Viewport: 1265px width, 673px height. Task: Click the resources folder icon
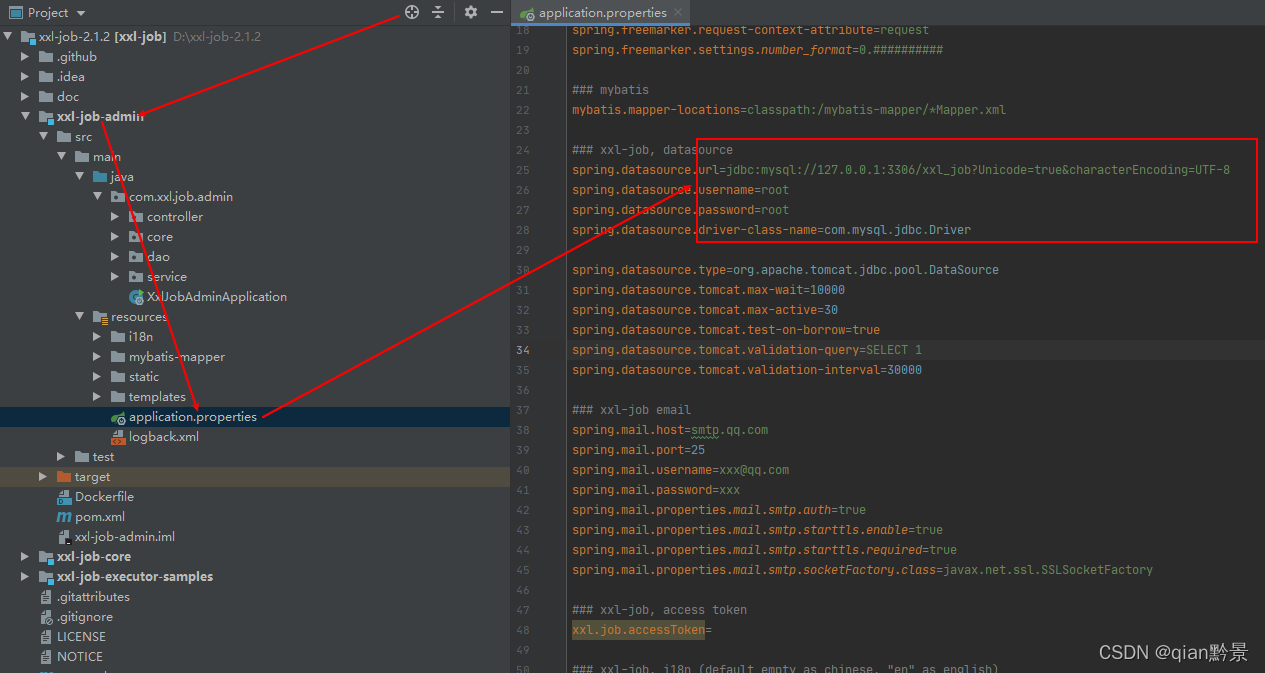click(x=100, y=317)
